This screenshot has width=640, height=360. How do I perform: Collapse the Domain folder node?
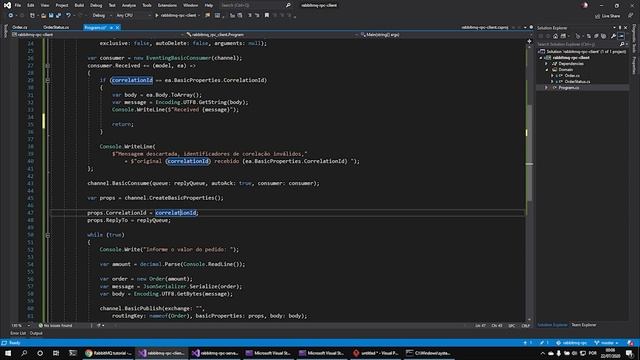pyautogui.click(x=547, y=70)
